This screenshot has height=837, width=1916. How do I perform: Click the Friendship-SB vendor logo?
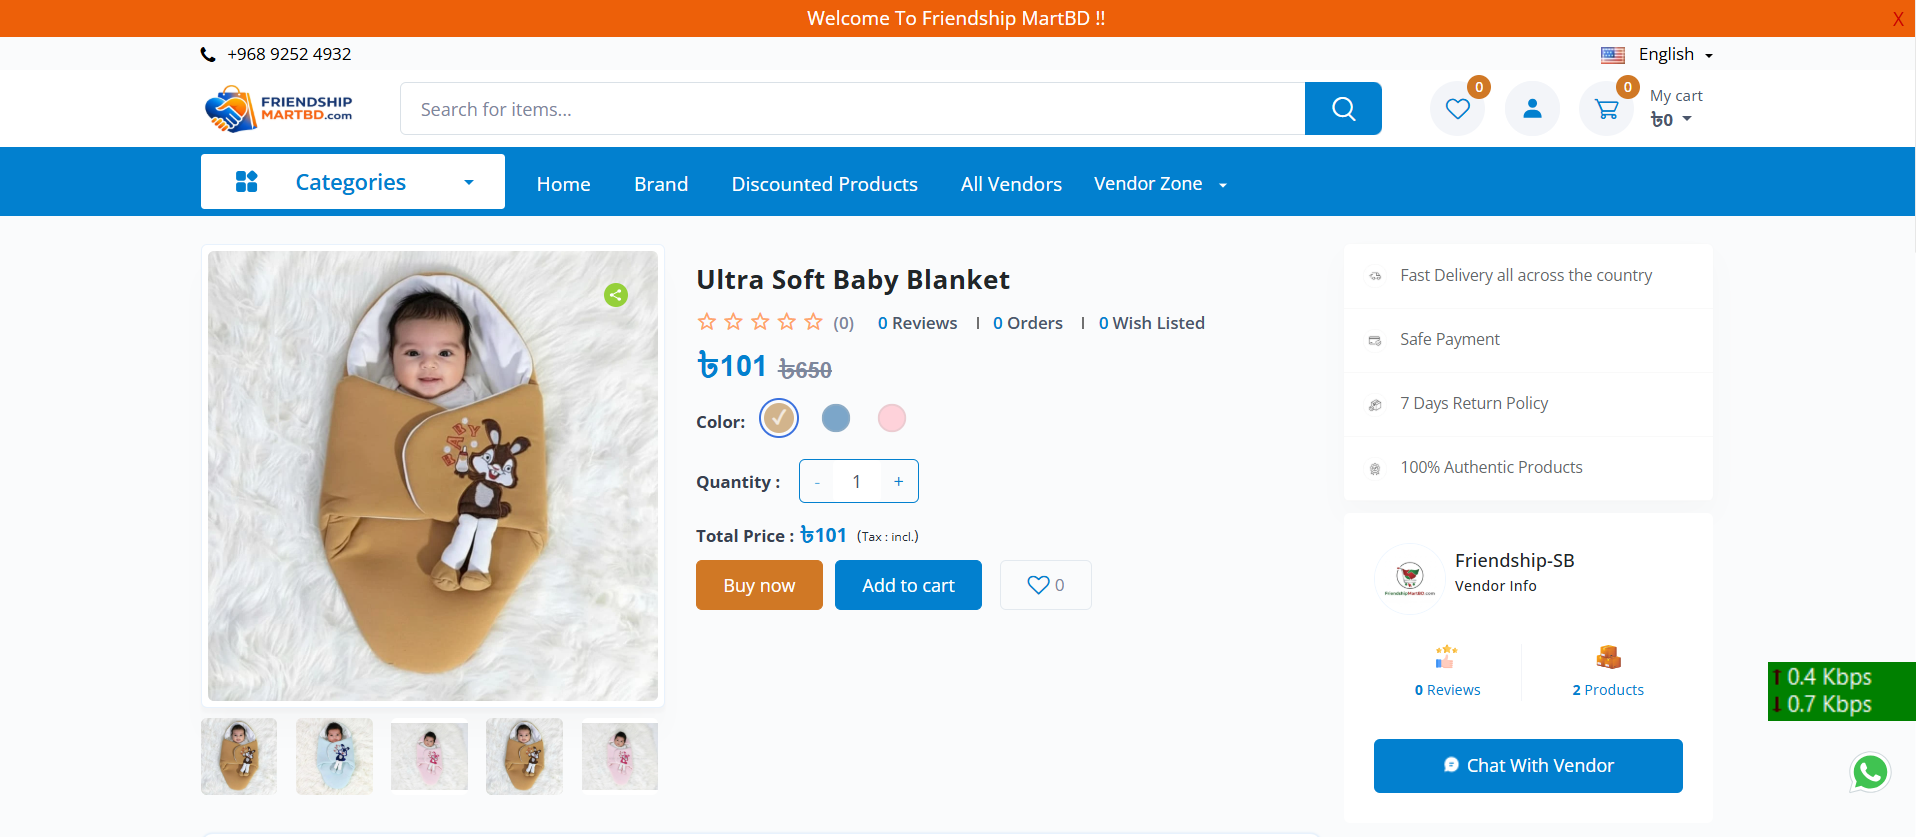click(x=1409, y=578)
